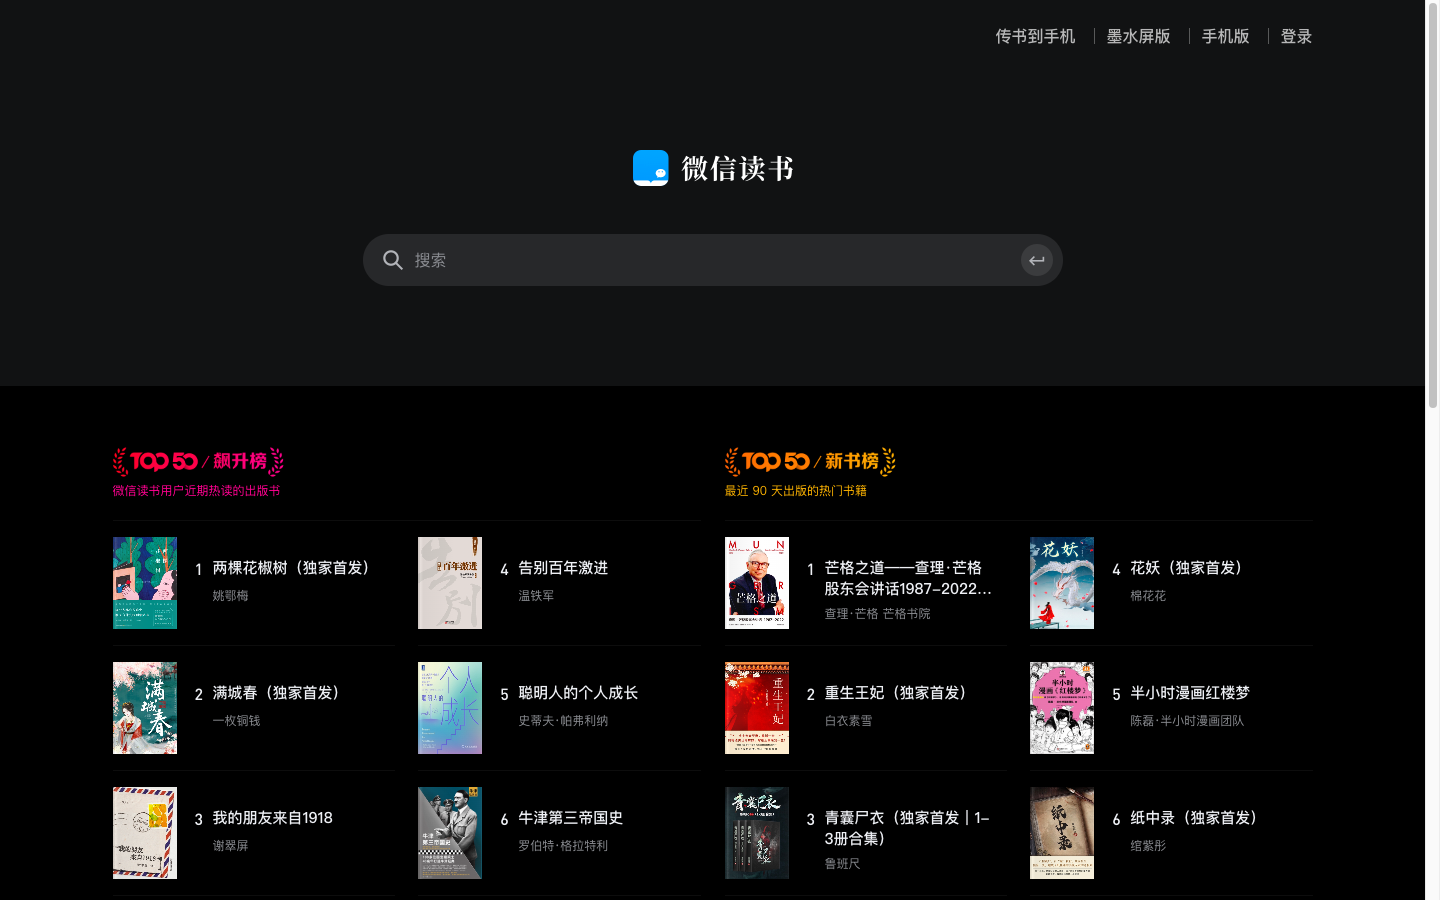1440x900 pixels.
Task: Open the book 花妖（独家首发）
Action: coord(1185,567)
